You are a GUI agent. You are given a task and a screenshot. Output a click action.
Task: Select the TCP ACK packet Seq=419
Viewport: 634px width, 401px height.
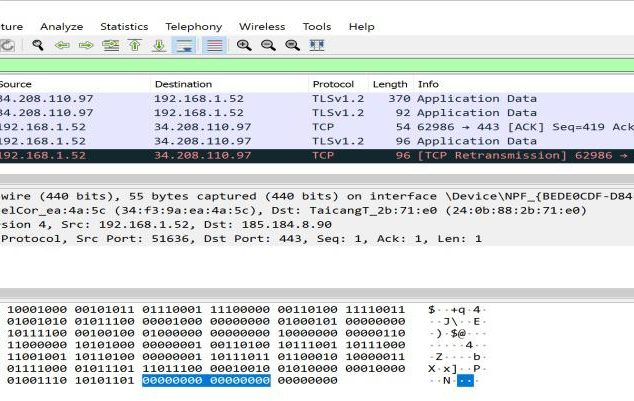click(317, 127)
